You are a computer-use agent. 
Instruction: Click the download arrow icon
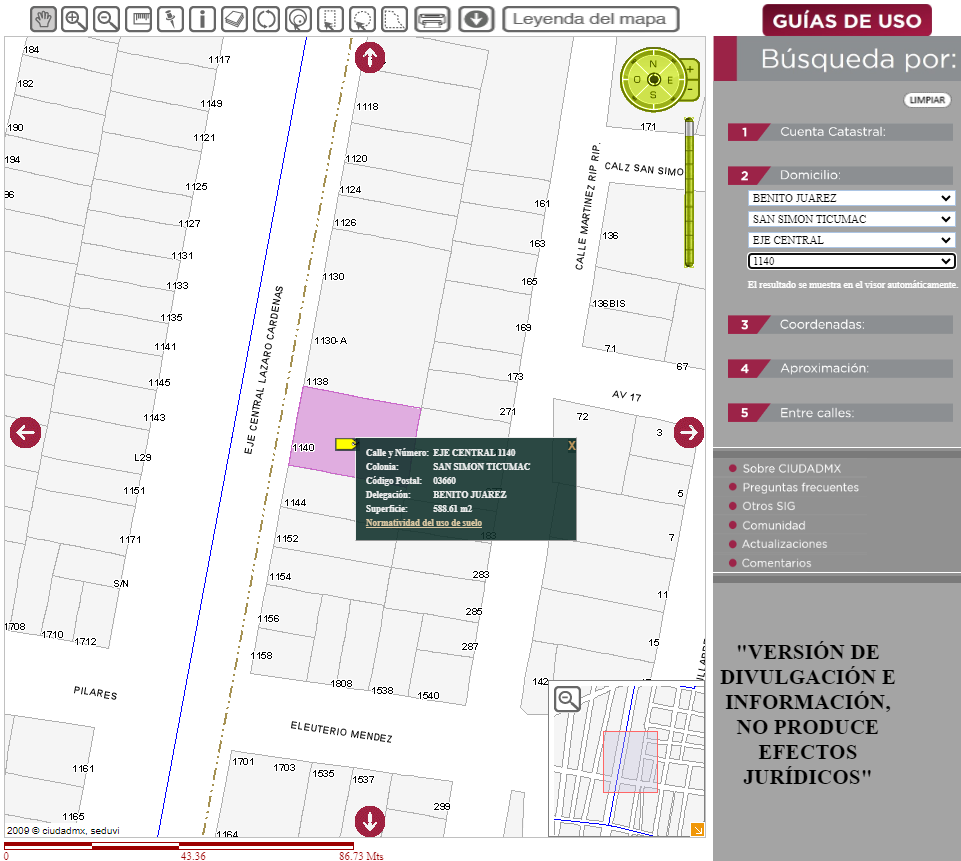pos(476,20)
